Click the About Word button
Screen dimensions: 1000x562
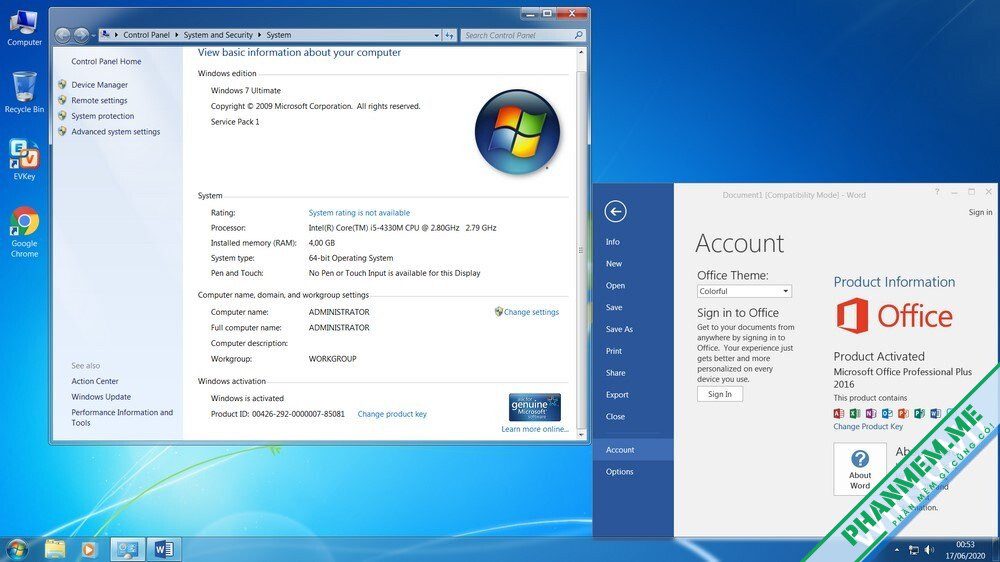860,469
